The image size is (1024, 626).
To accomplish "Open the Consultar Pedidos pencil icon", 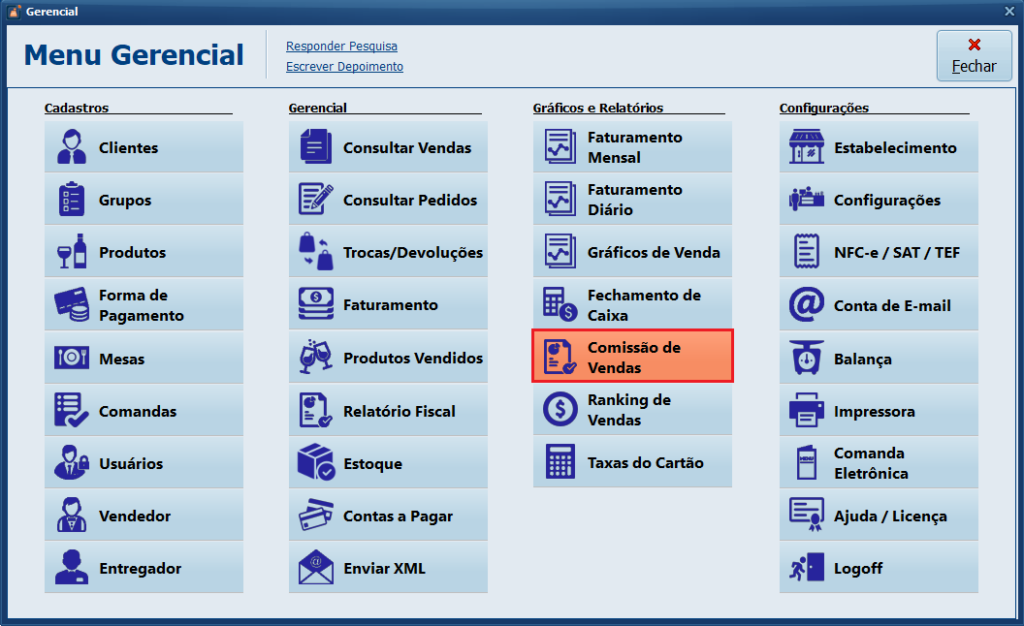I will coord(316,199).
